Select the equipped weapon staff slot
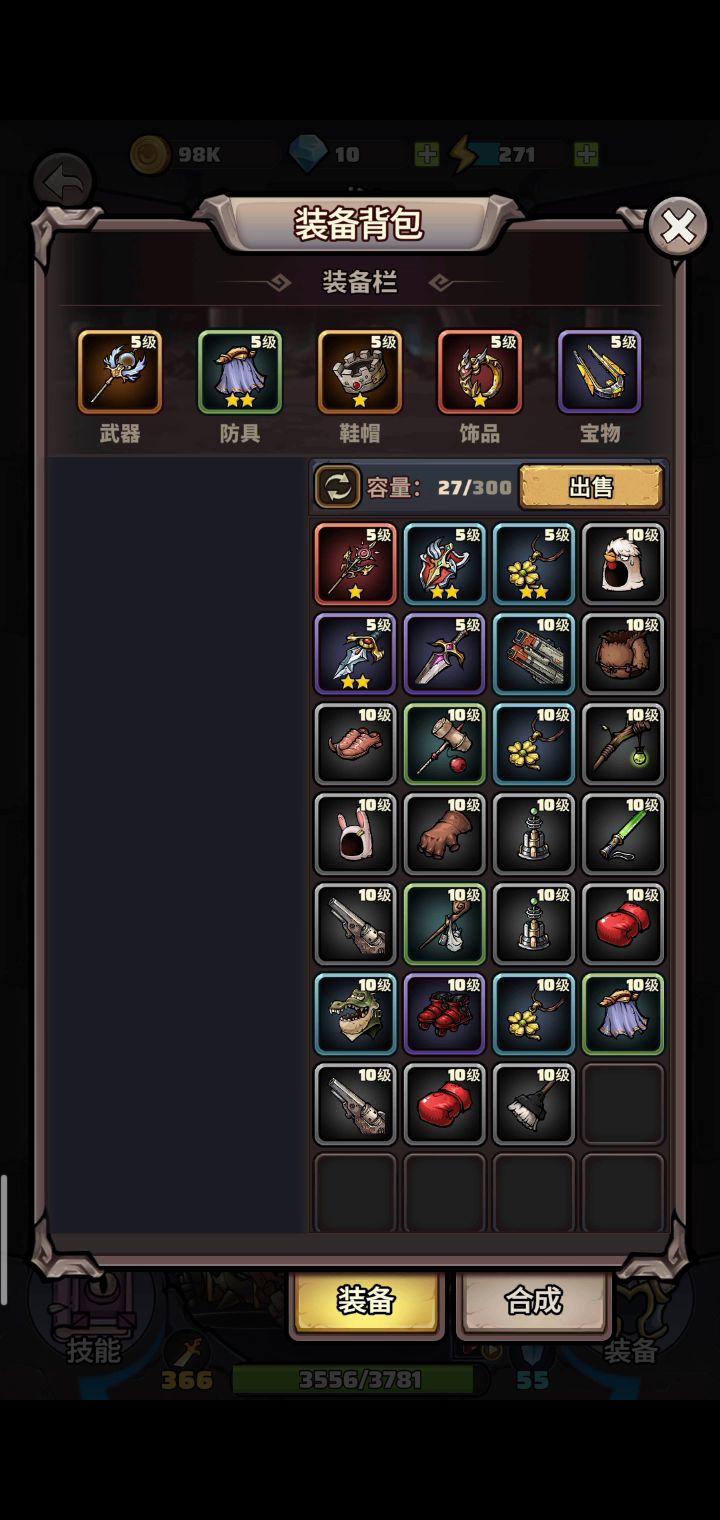 (x=120, y=372)
